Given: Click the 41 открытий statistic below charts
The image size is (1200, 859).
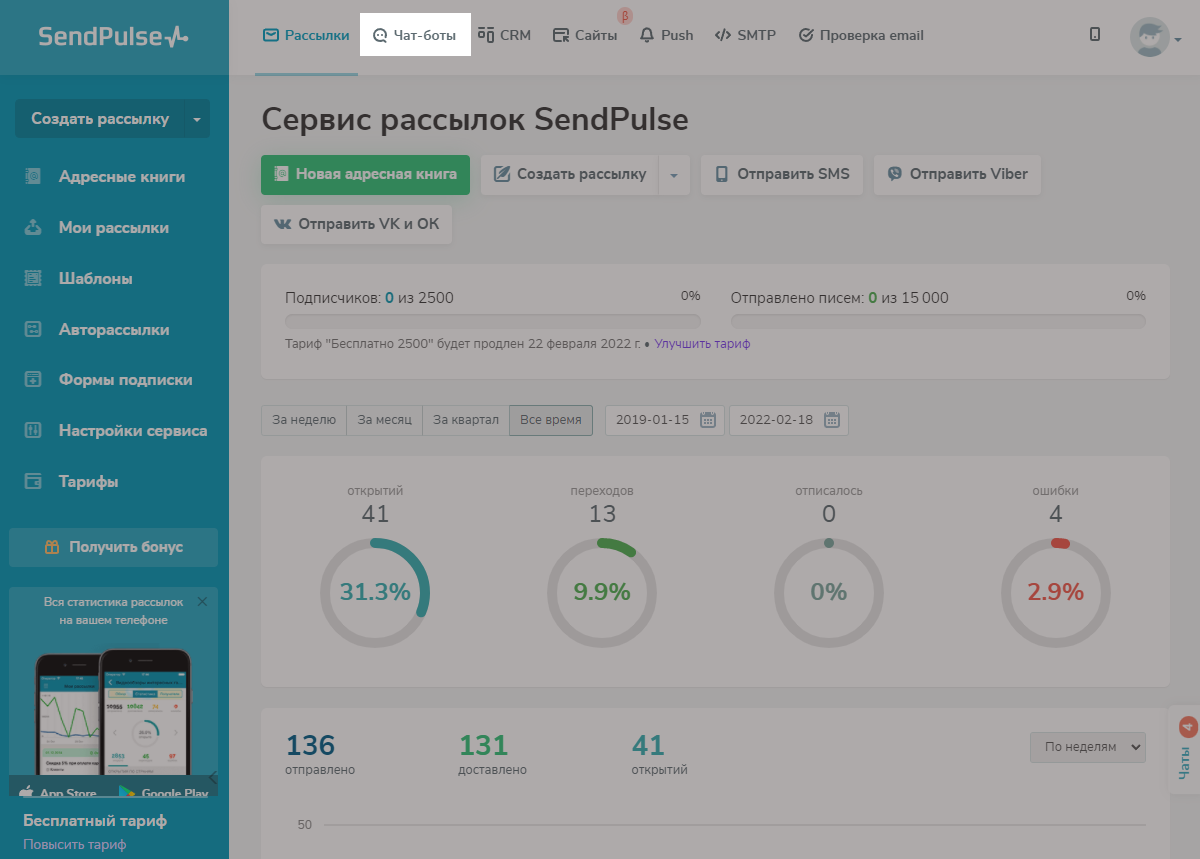Looking at the screenshot, I should click(660, 754).
